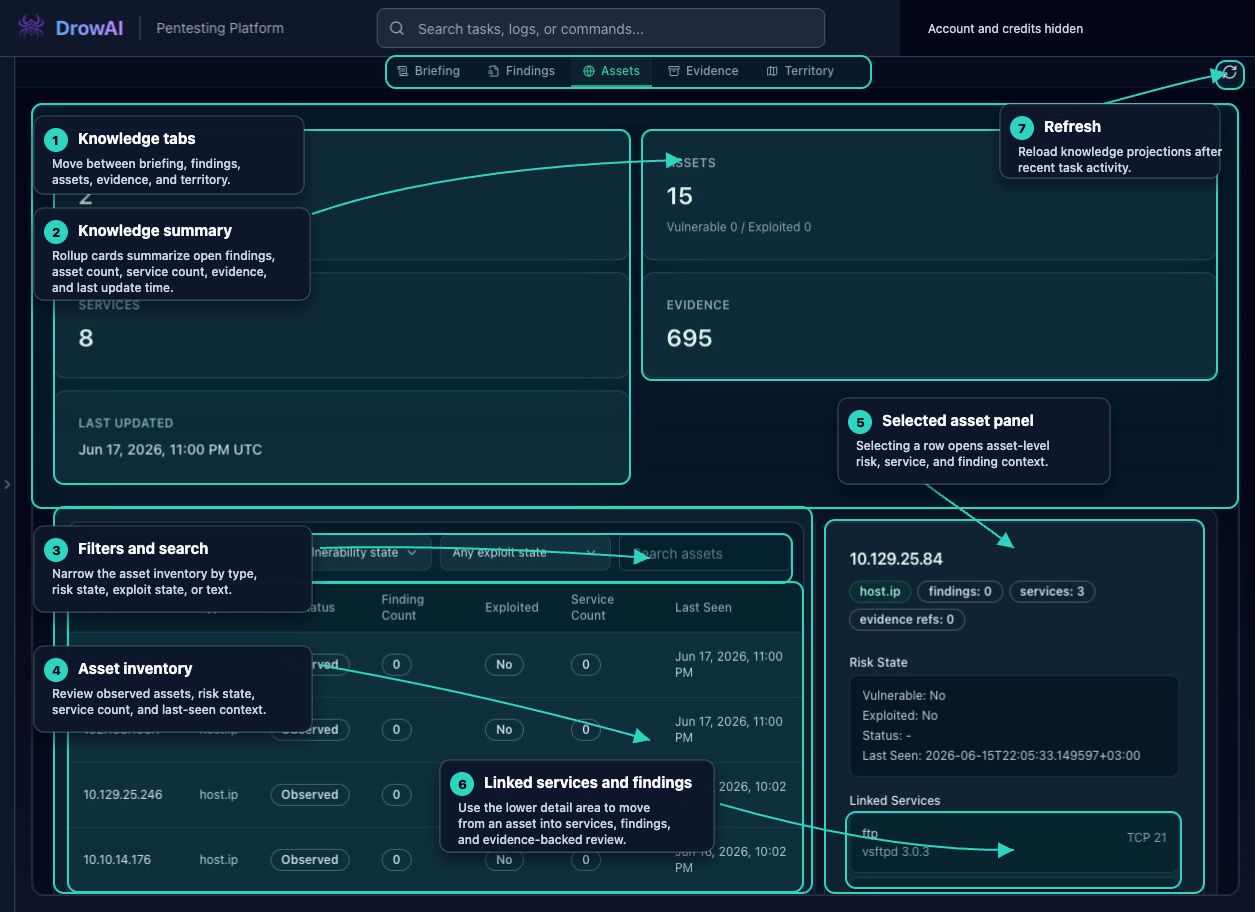Click the 'Exploited' column header
Image resolution: width=1255 pixels, height=912 pixels.
pyautogui.click(x=512, y=607)
